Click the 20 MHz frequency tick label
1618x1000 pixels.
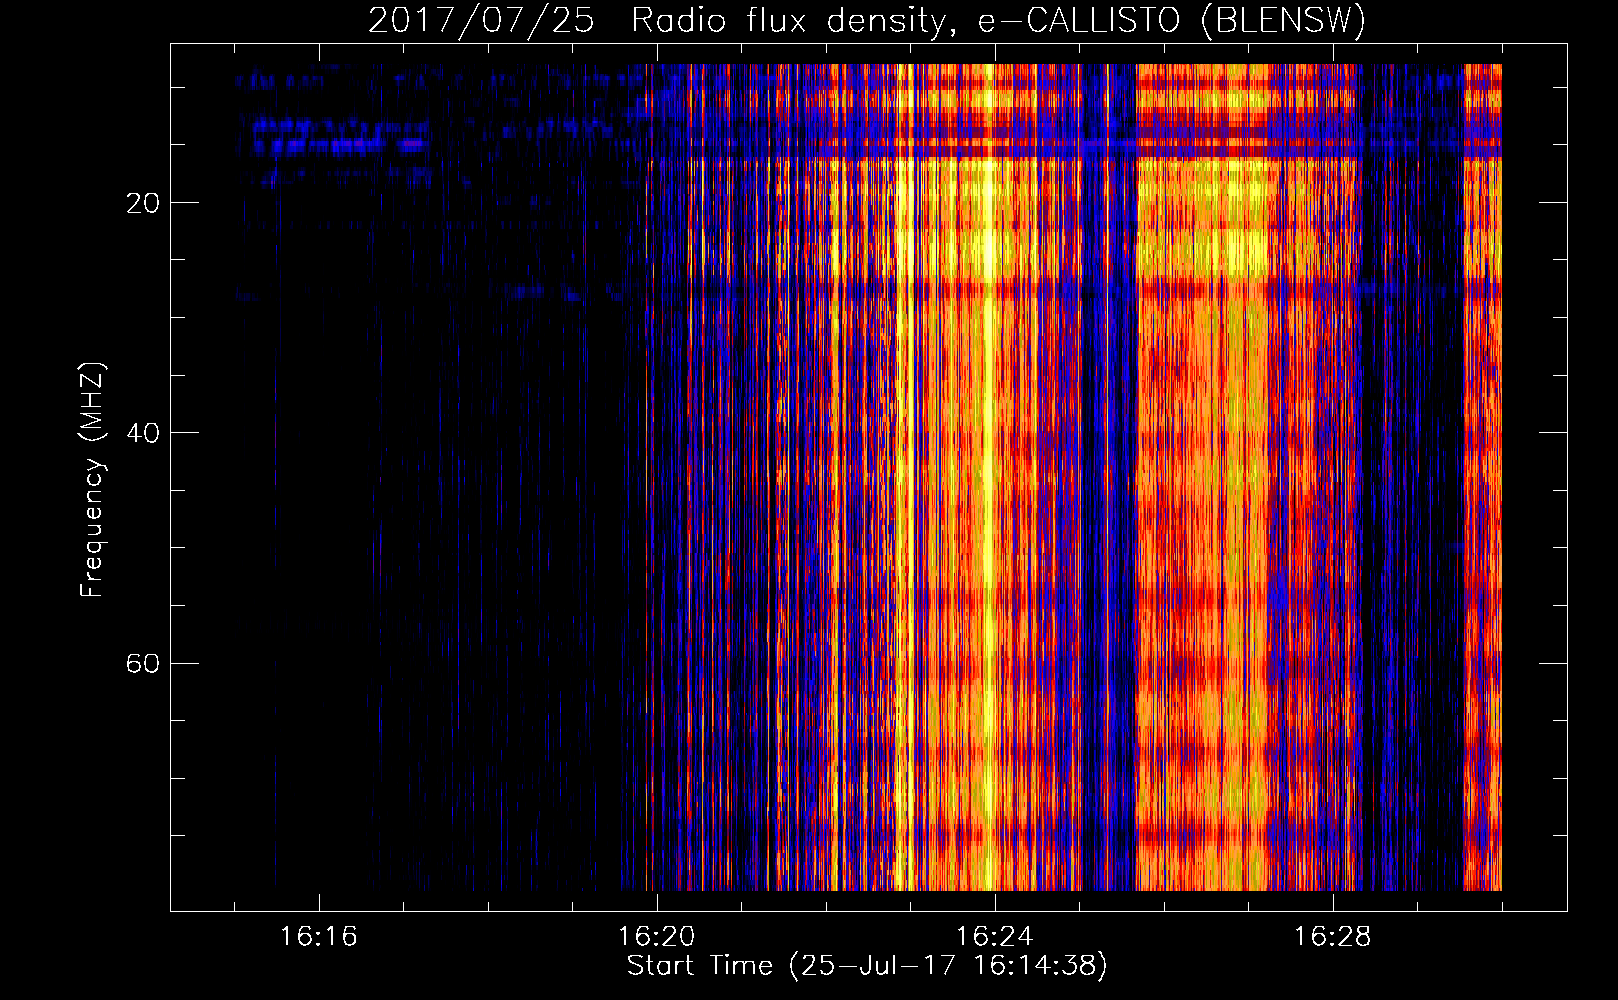coord(143,203)
